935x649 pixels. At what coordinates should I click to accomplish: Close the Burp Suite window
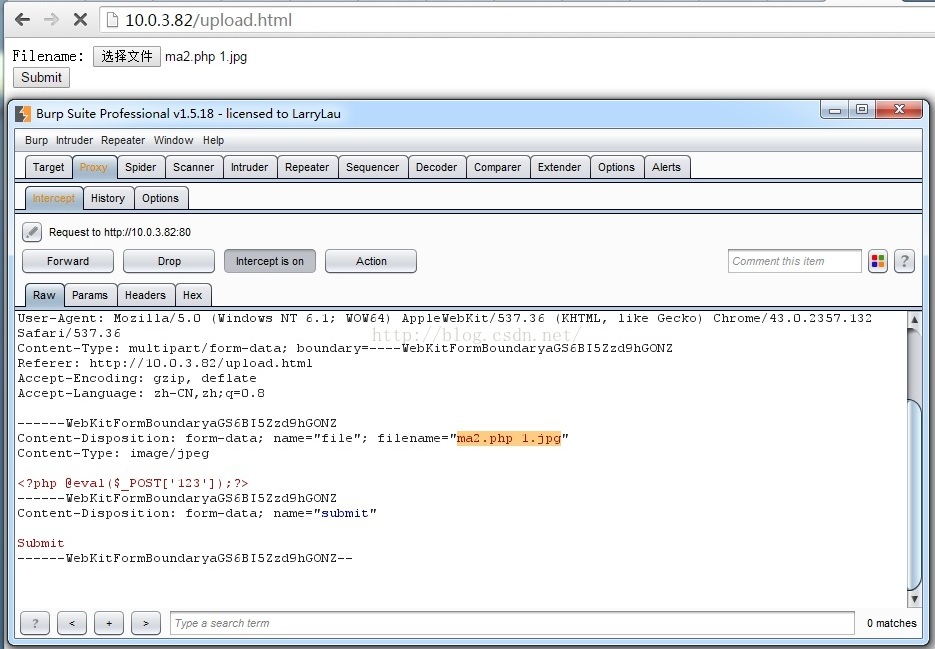(x=899, y=110)
